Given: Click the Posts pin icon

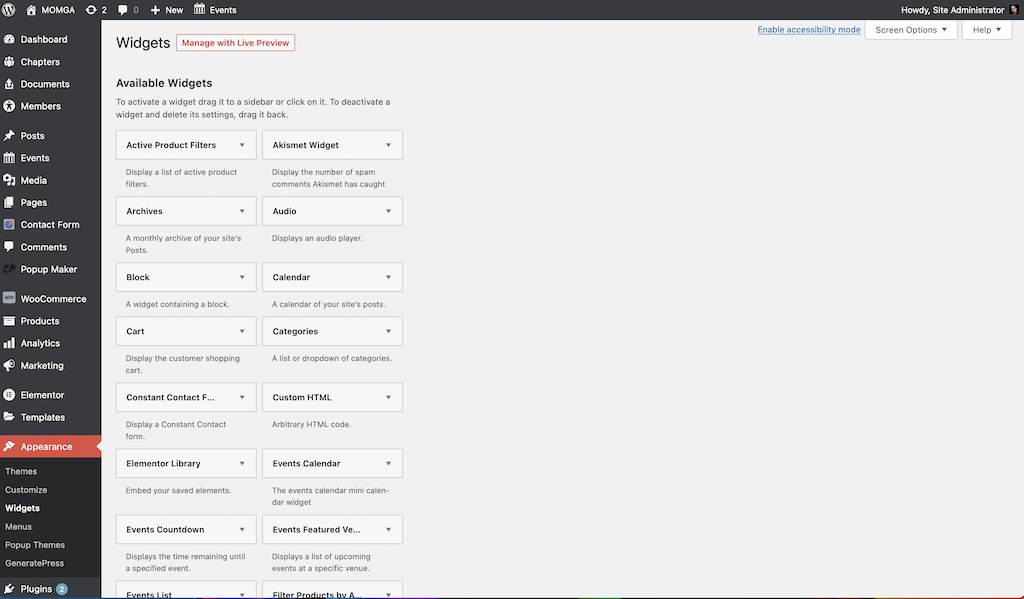Looking at the screenshot, I should tap(9, 135).
